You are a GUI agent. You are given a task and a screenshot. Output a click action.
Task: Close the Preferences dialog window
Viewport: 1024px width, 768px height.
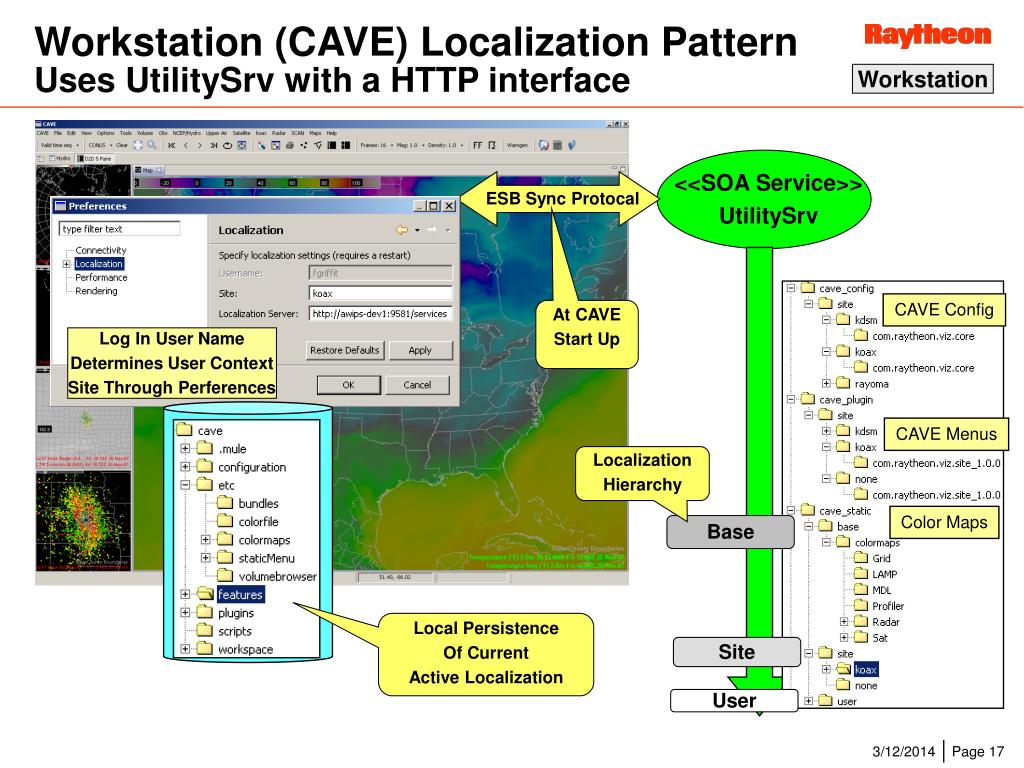(449, 206)
